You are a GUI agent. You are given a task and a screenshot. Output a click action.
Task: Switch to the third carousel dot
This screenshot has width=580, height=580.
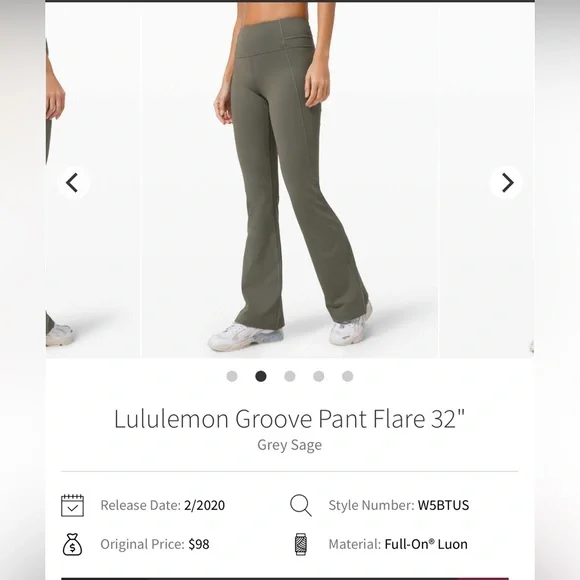[290, 376]
